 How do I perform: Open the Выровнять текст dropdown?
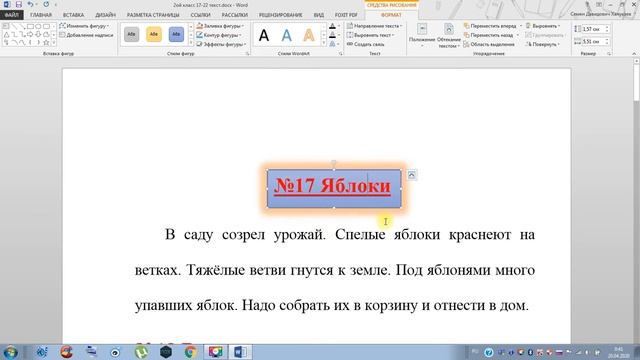point(371,35)
